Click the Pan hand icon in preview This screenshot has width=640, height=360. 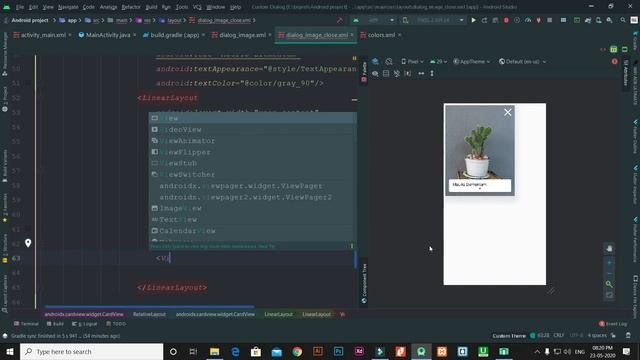[x=609, y=249]
